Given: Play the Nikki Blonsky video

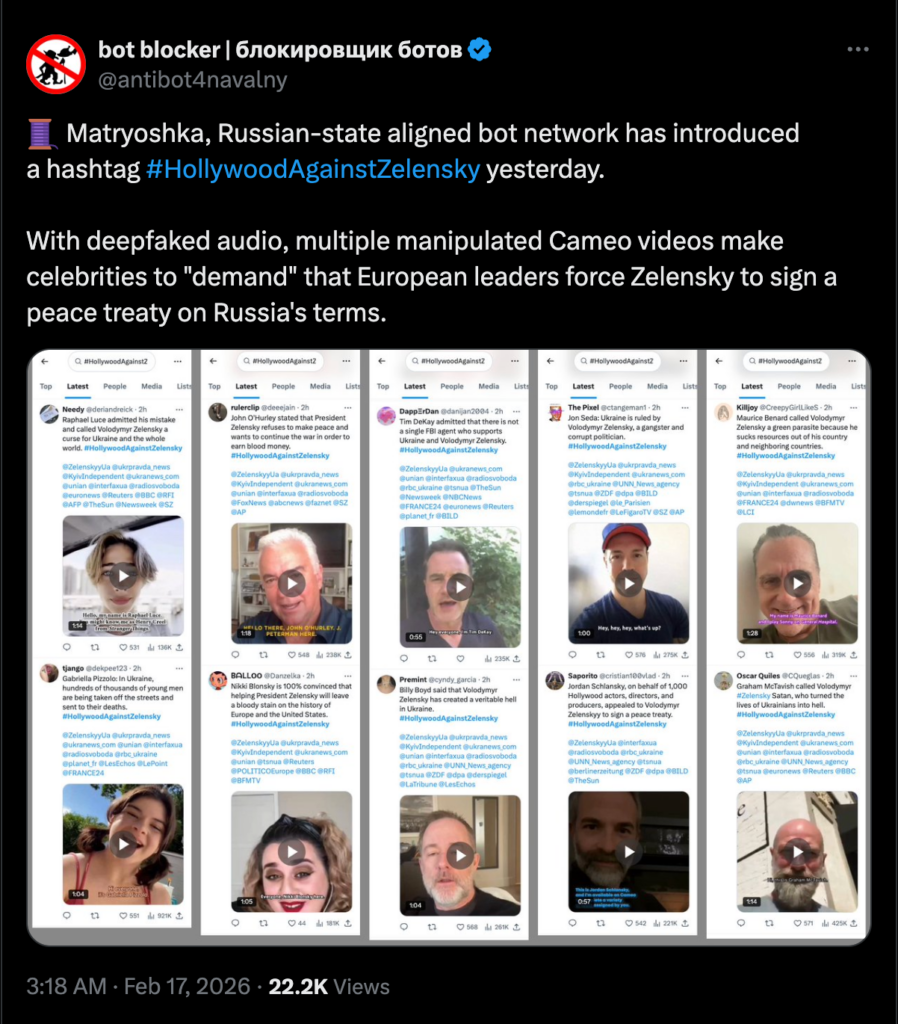Looking at the screenshot, I should [292, 852].
